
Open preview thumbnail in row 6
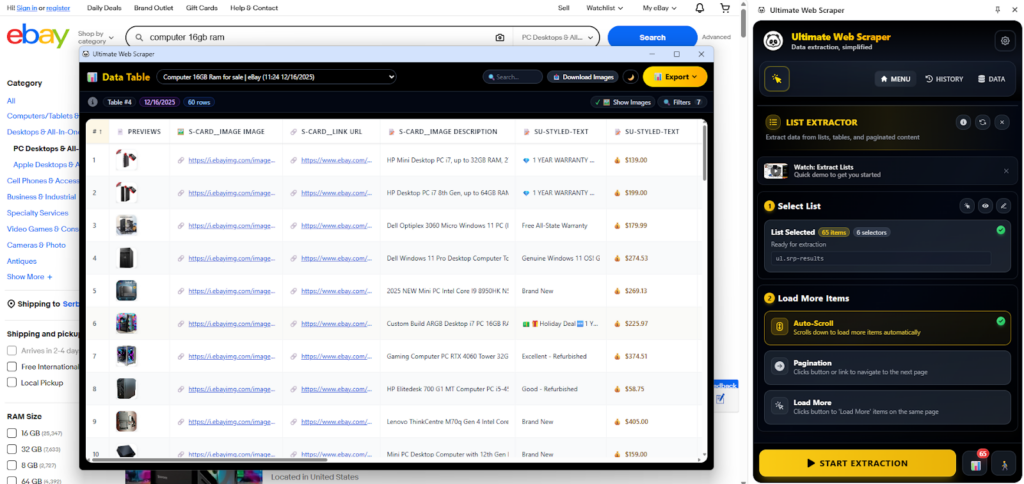(x=126, y=323)
